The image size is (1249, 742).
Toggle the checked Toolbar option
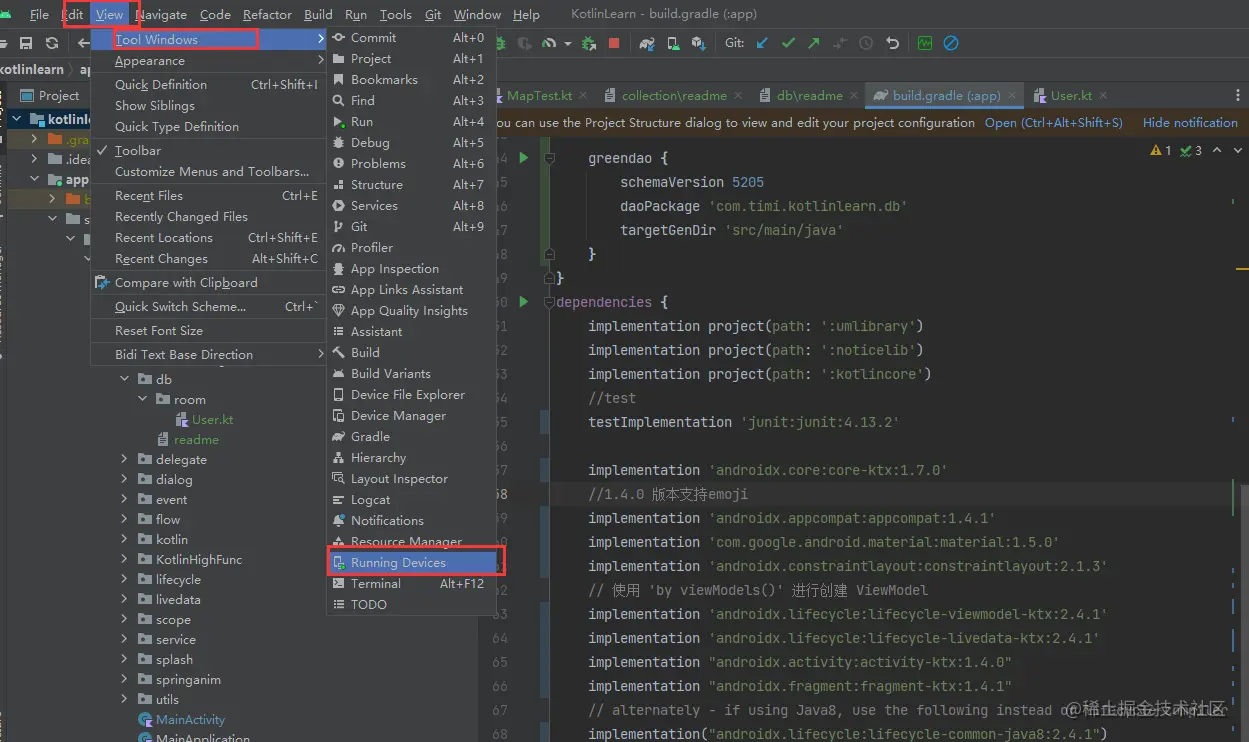(x=208, y=150)
